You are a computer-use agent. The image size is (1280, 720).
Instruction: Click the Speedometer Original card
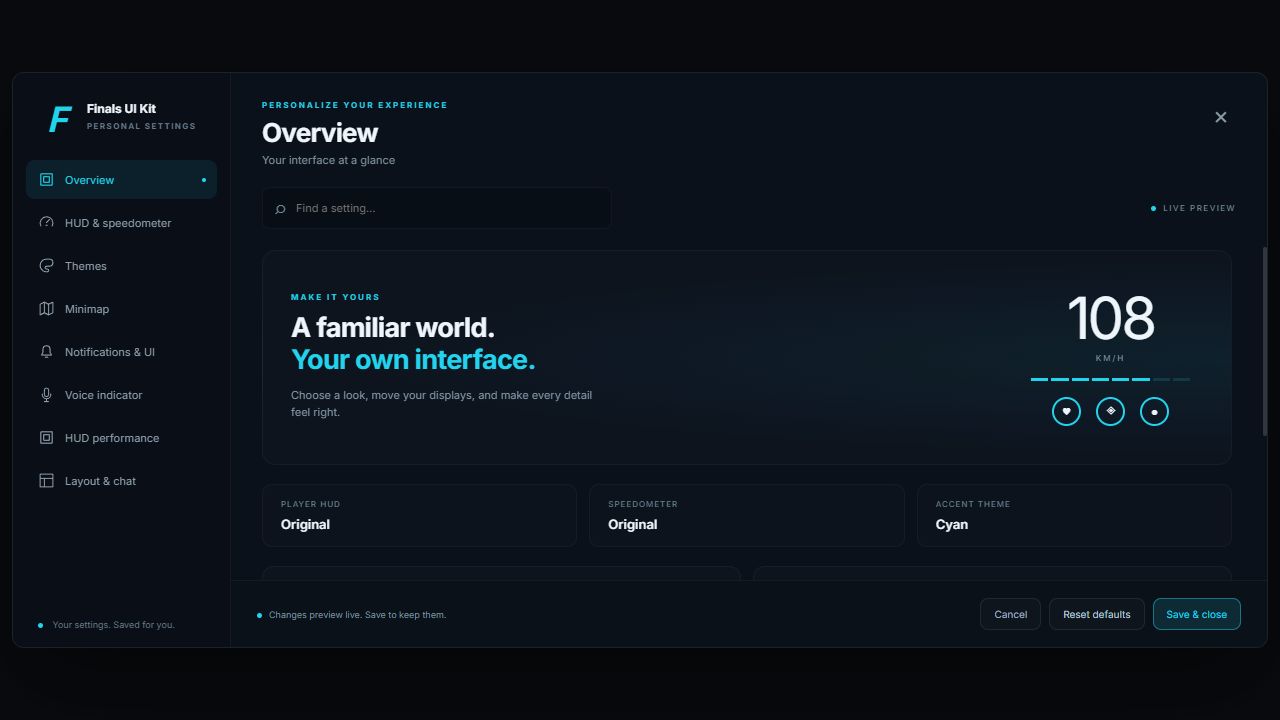pos(746,516)
